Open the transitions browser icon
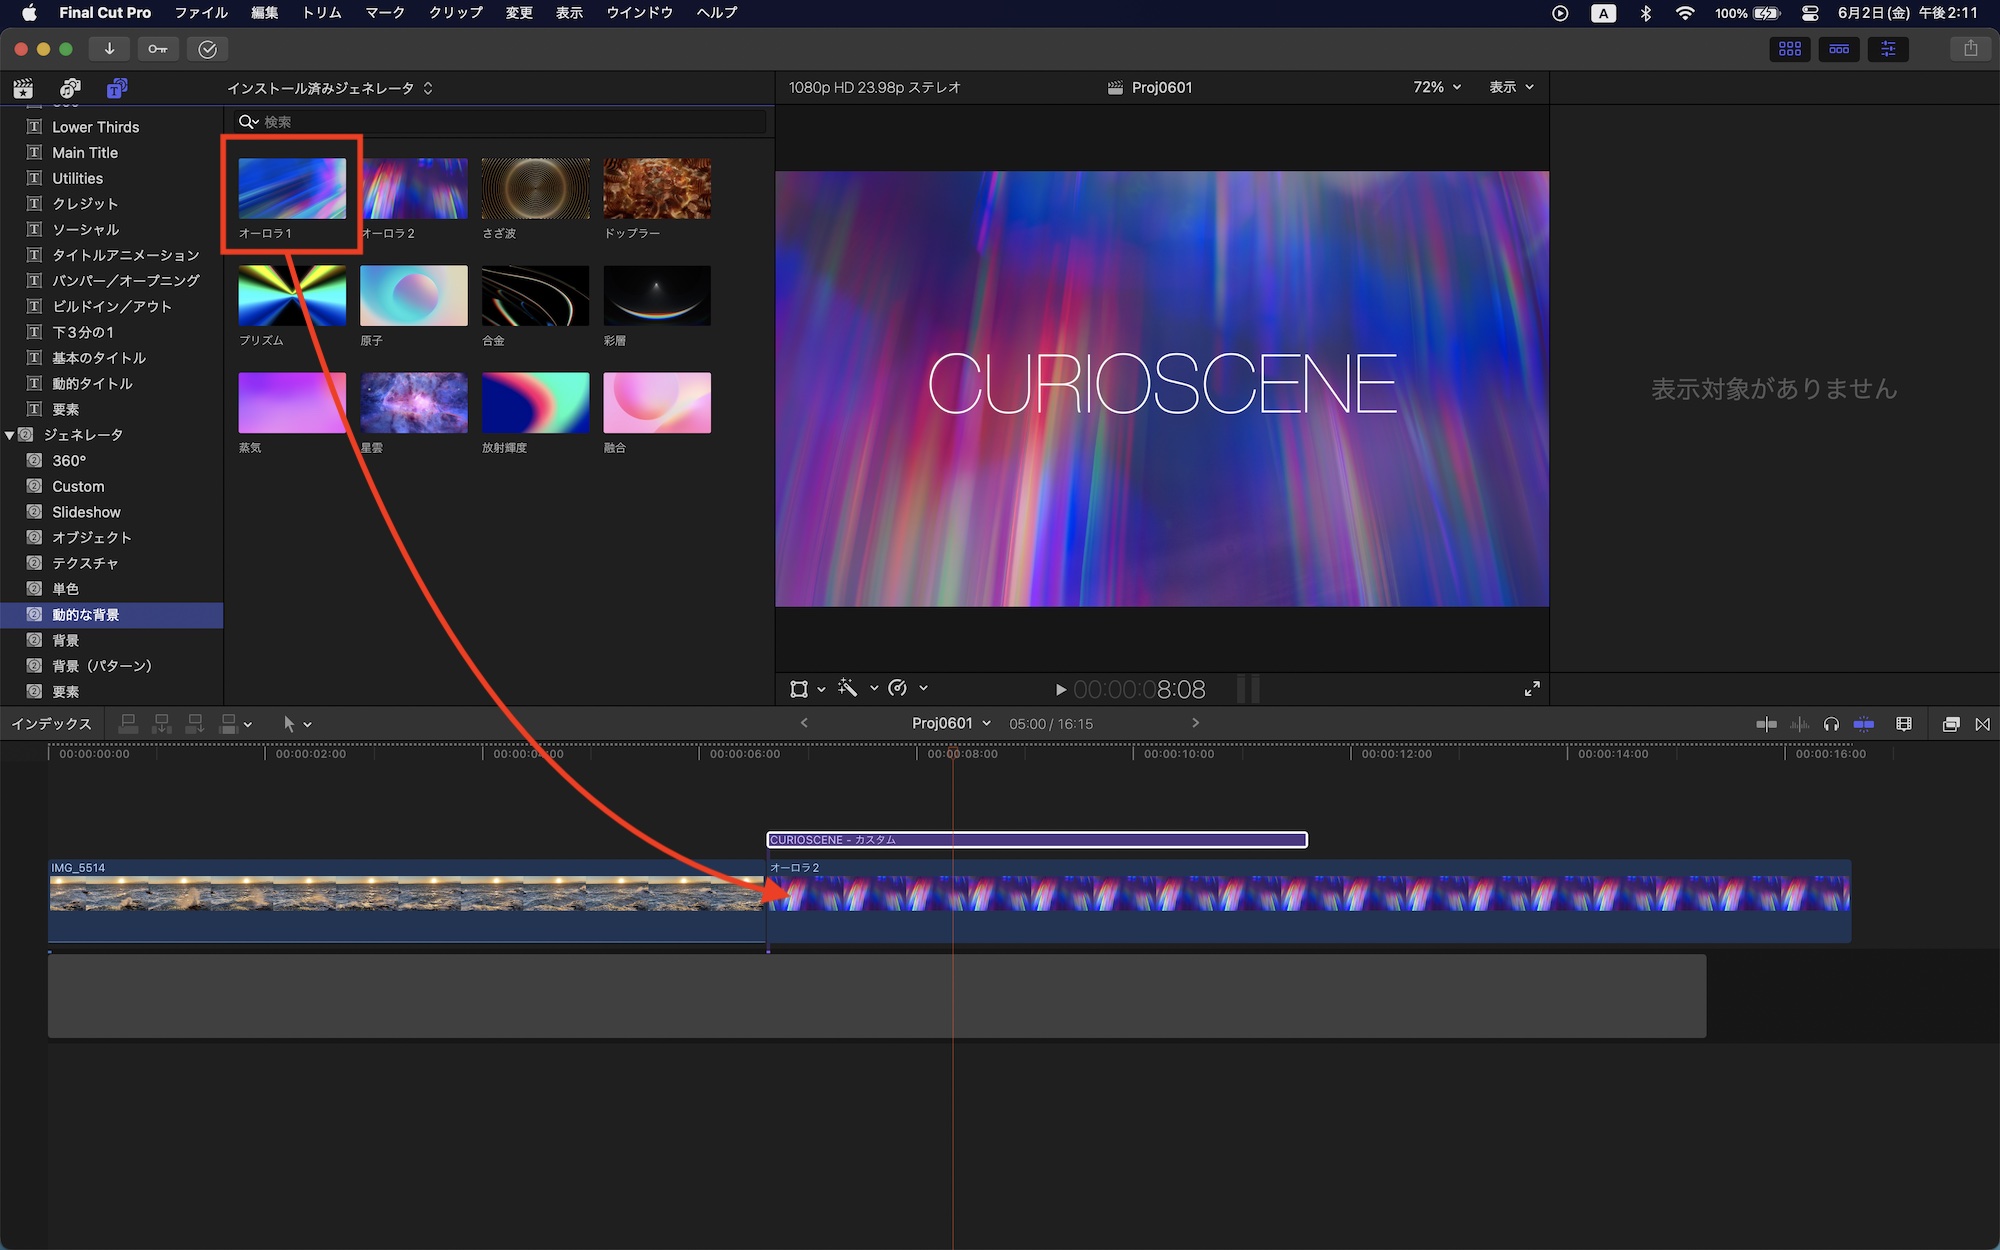 tap(1982, 724)
